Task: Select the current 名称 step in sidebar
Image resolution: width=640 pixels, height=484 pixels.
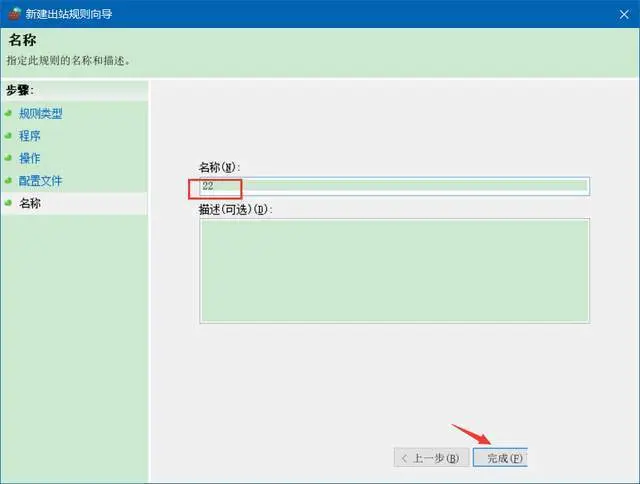Action: 30,204
